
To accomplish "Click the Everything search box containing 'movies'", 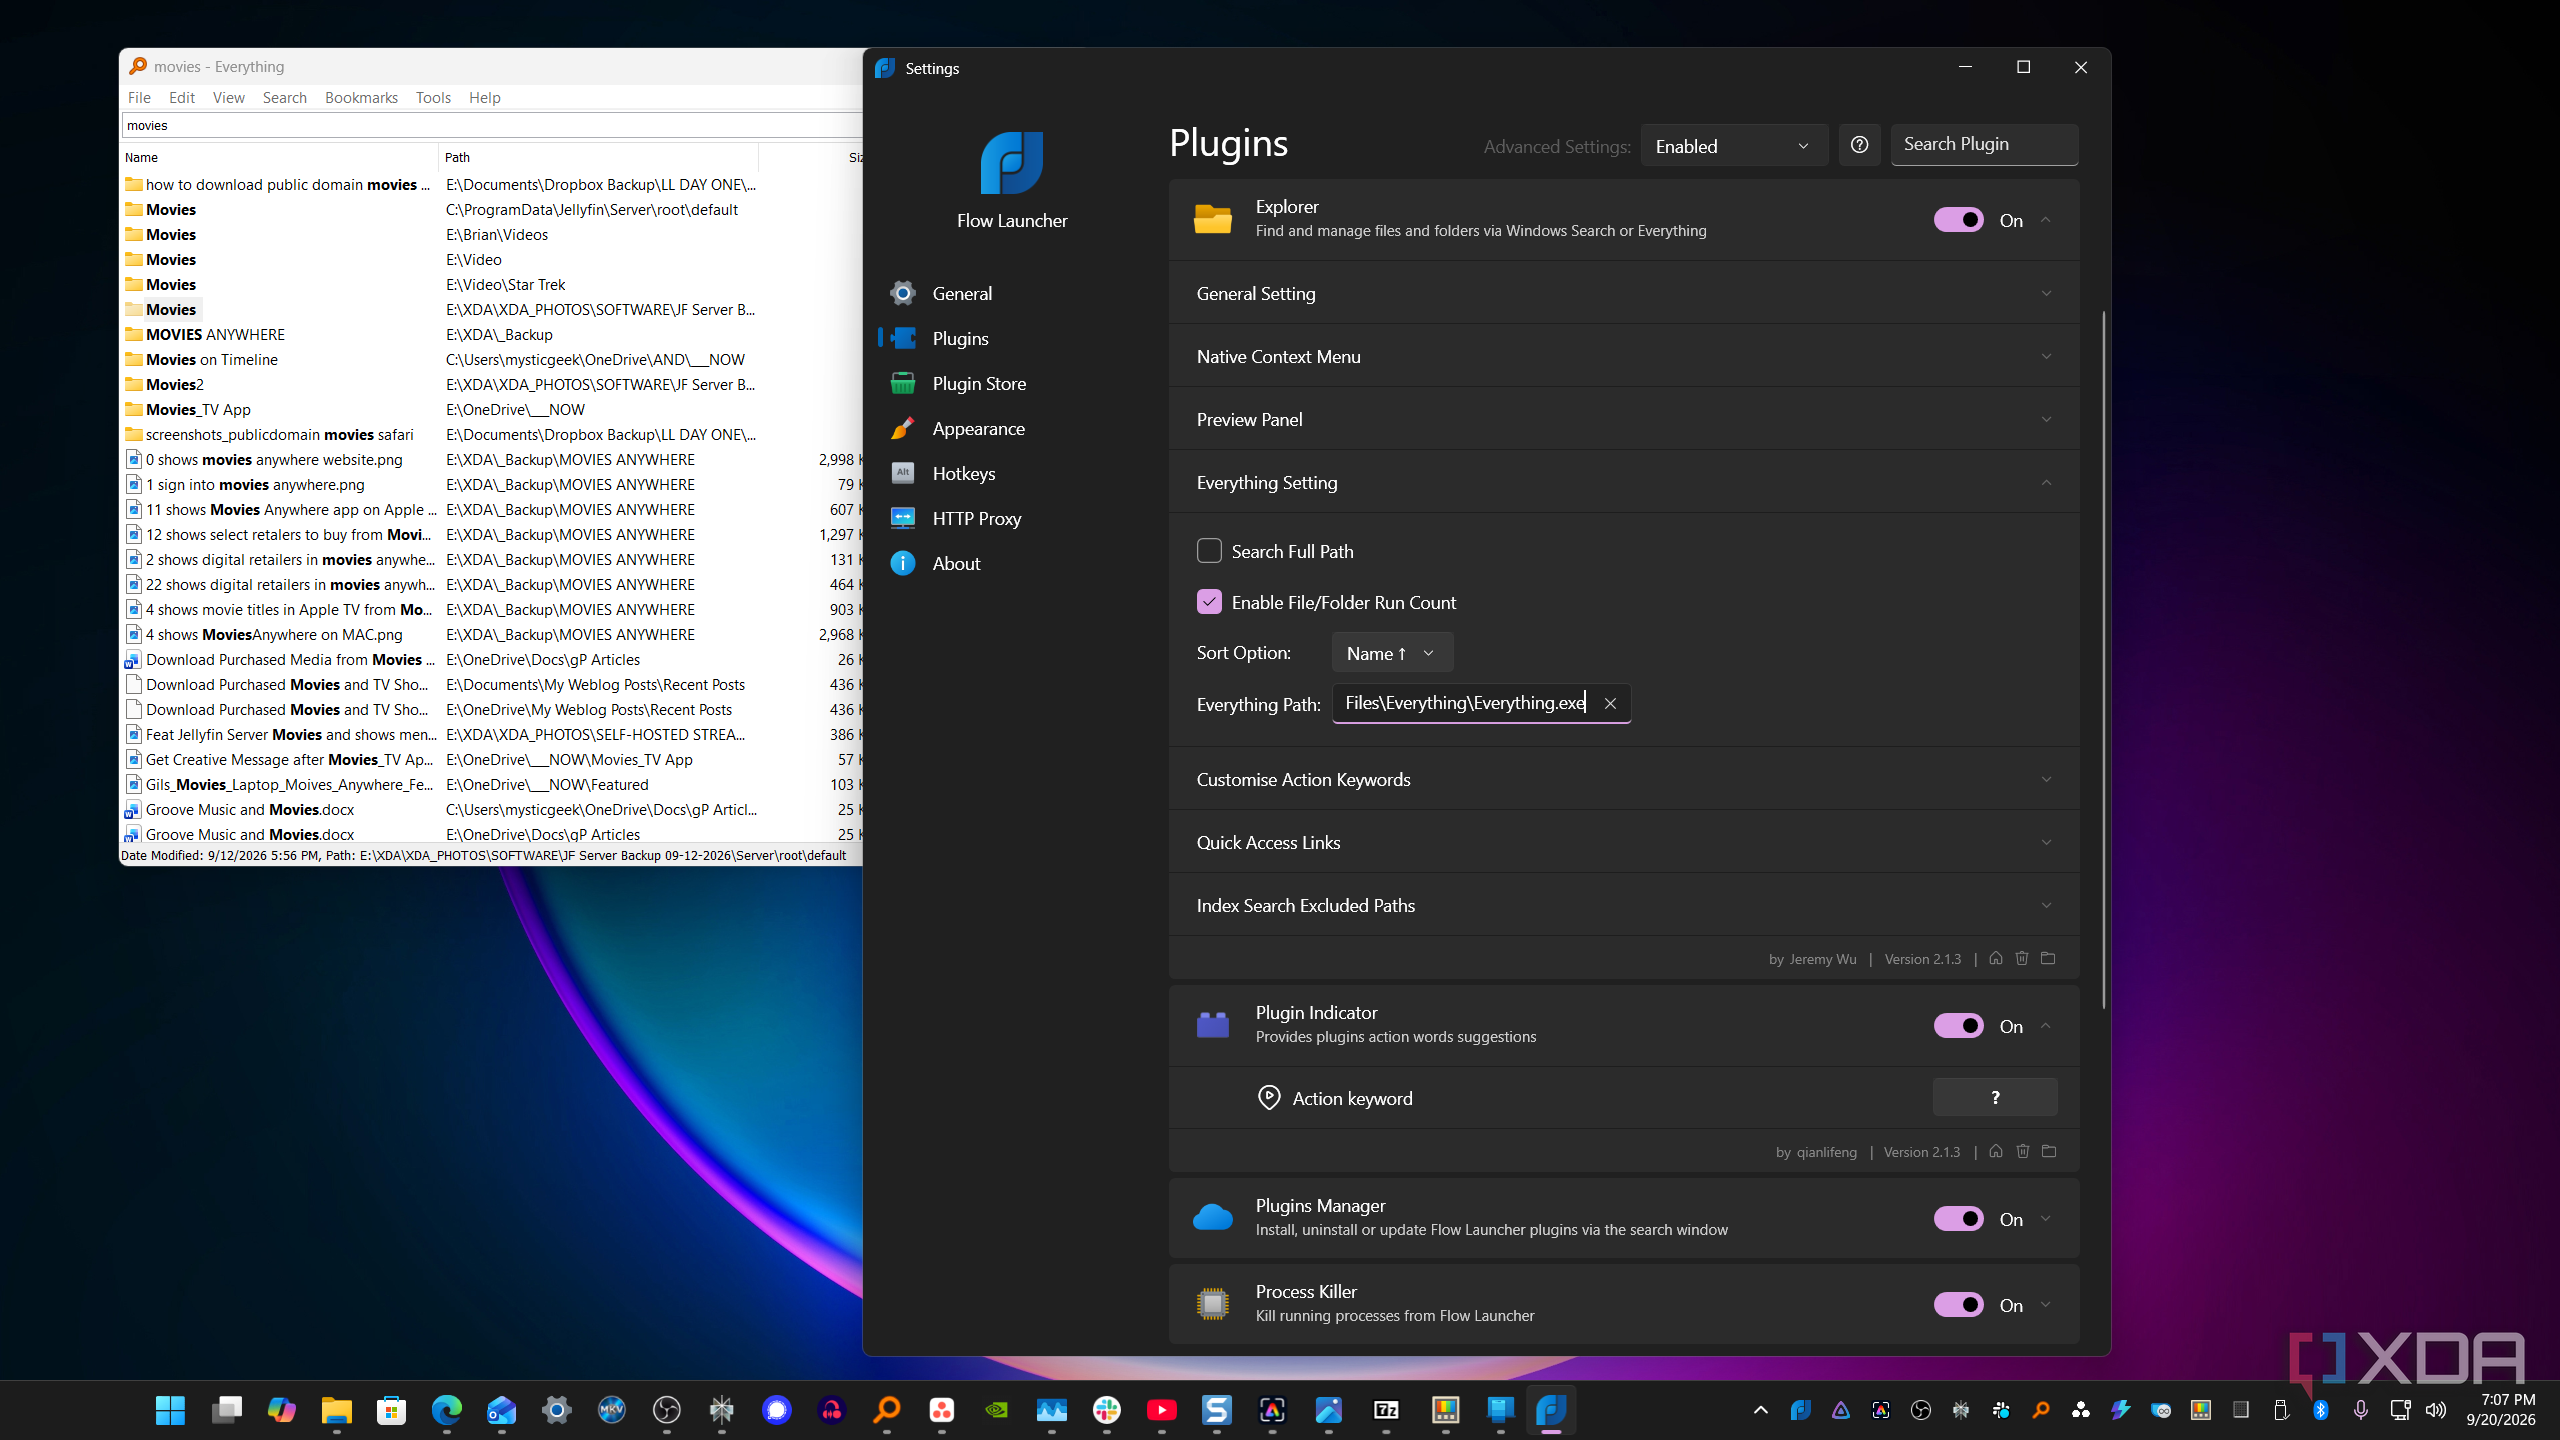I will point(492,125).
